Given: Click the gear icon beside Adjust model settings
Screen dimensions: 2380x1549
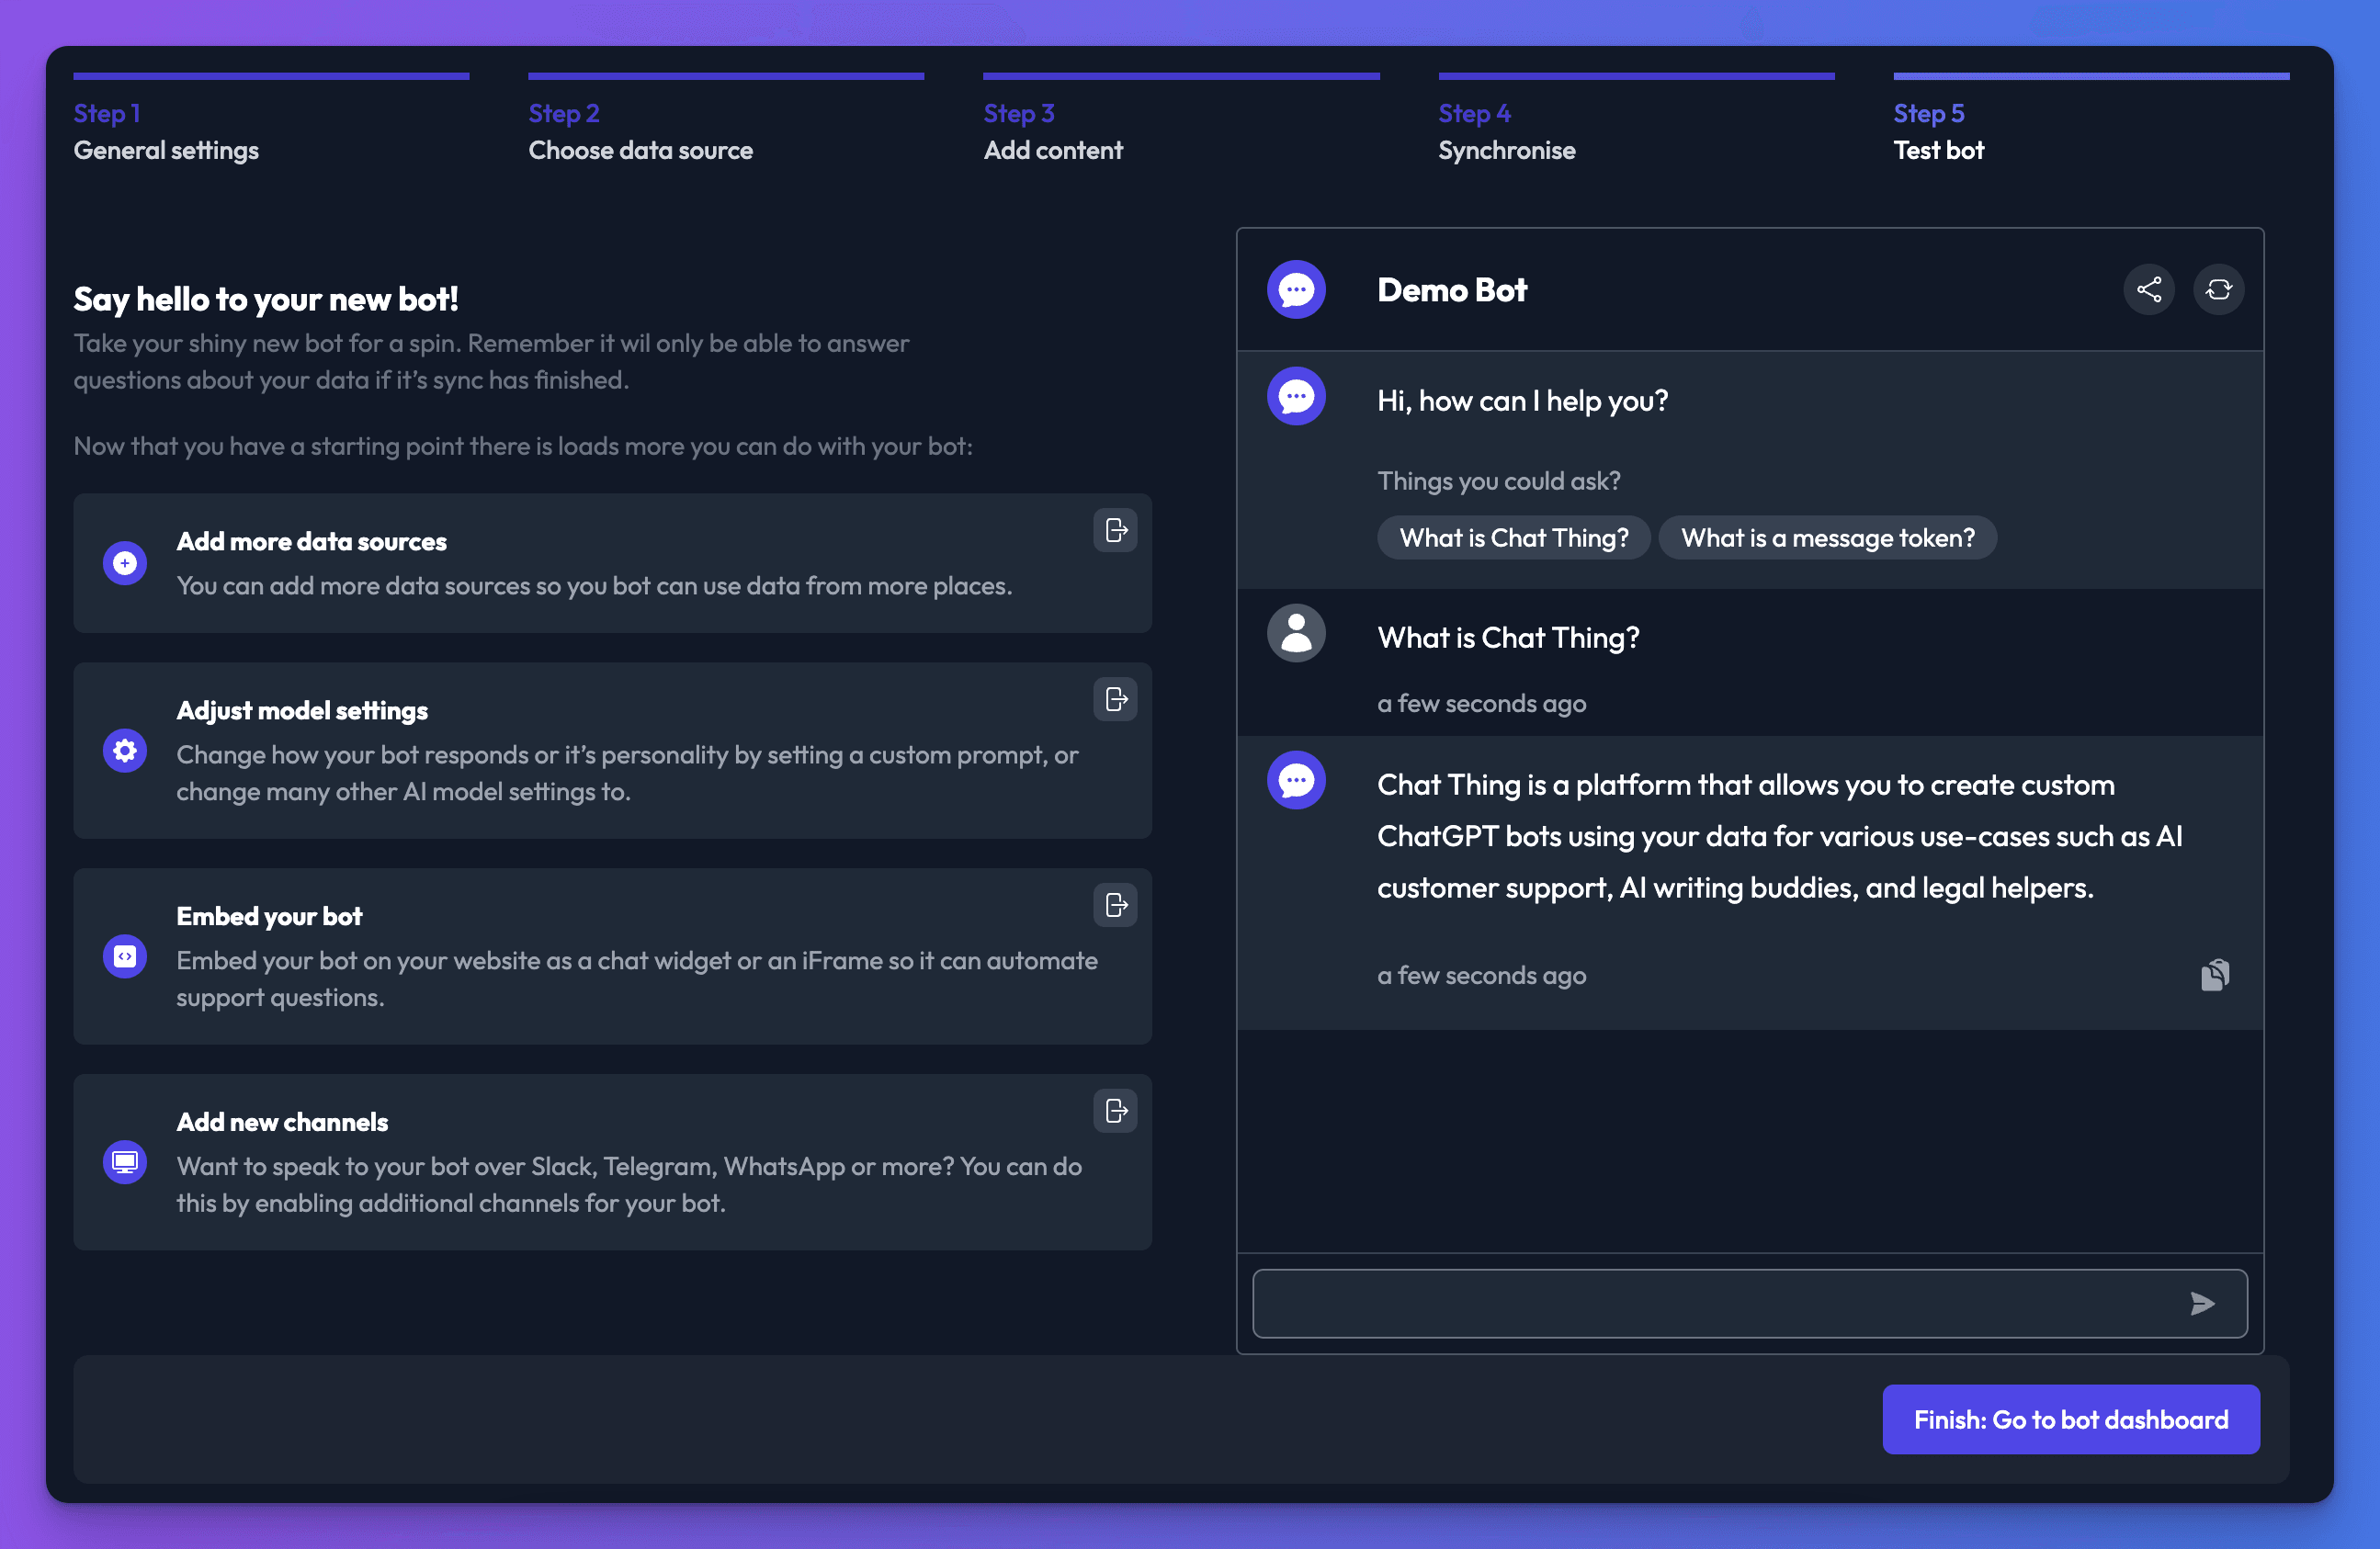Looking at the screenshot, I should [125, 750].
